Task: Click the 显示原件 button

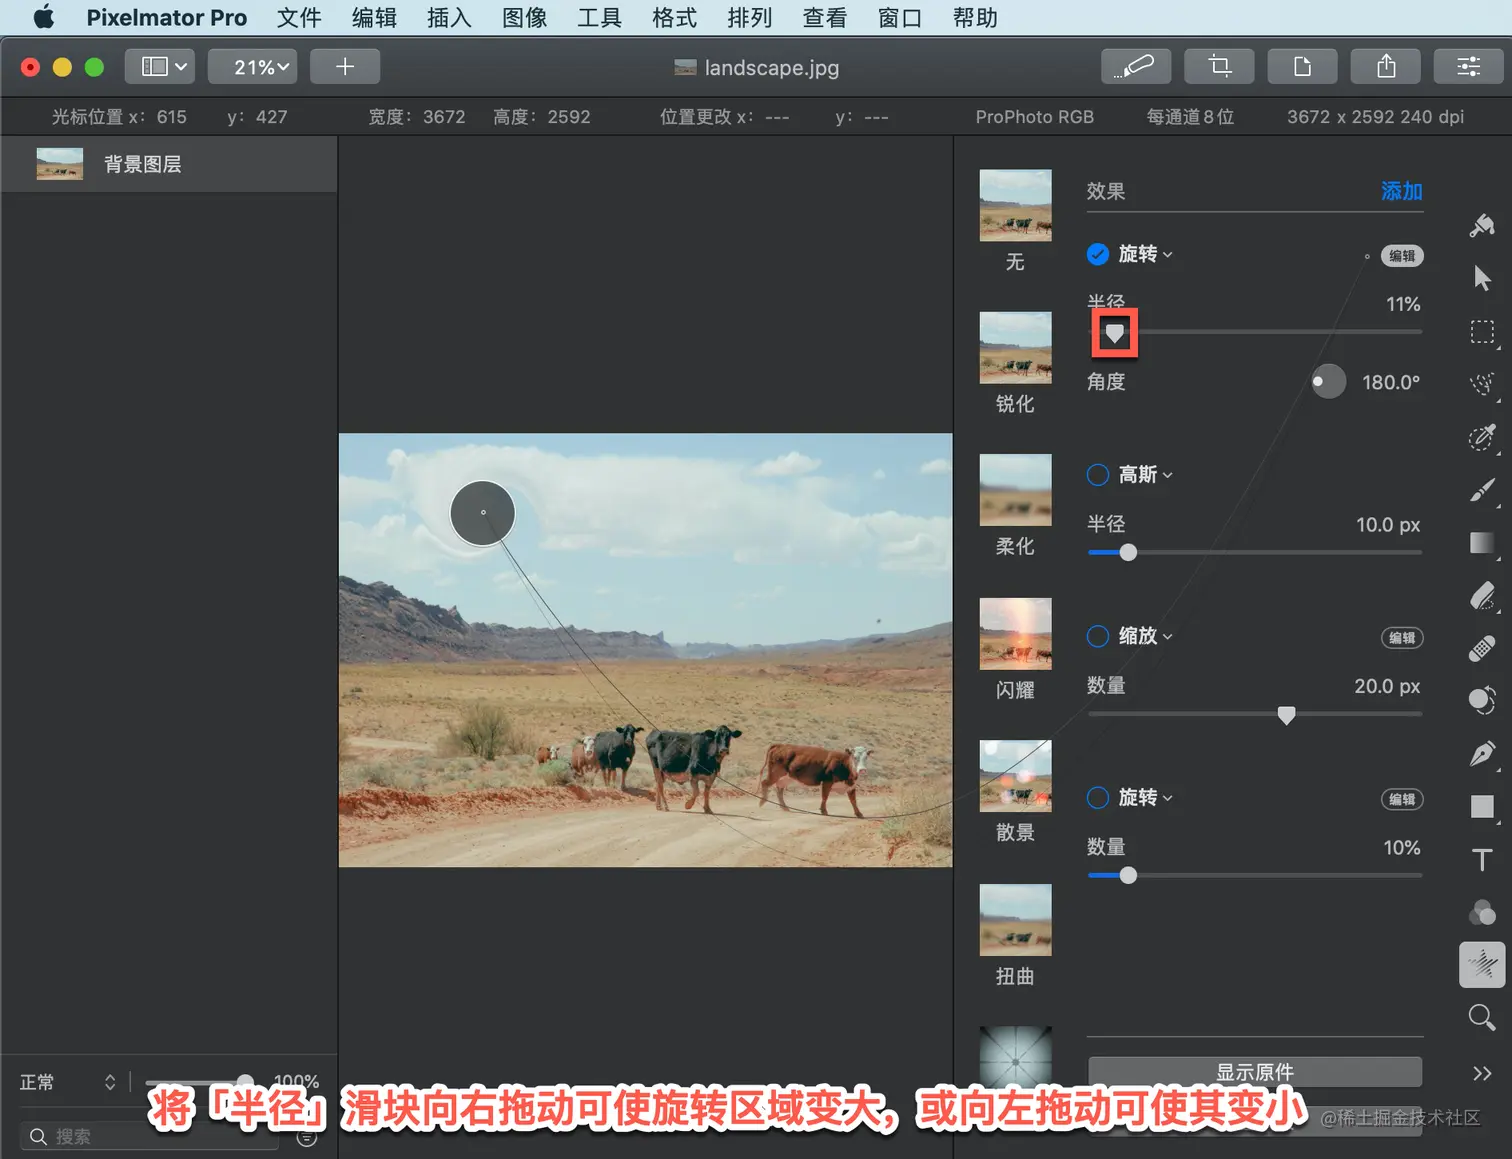Action: (x=1255, y=1072)
